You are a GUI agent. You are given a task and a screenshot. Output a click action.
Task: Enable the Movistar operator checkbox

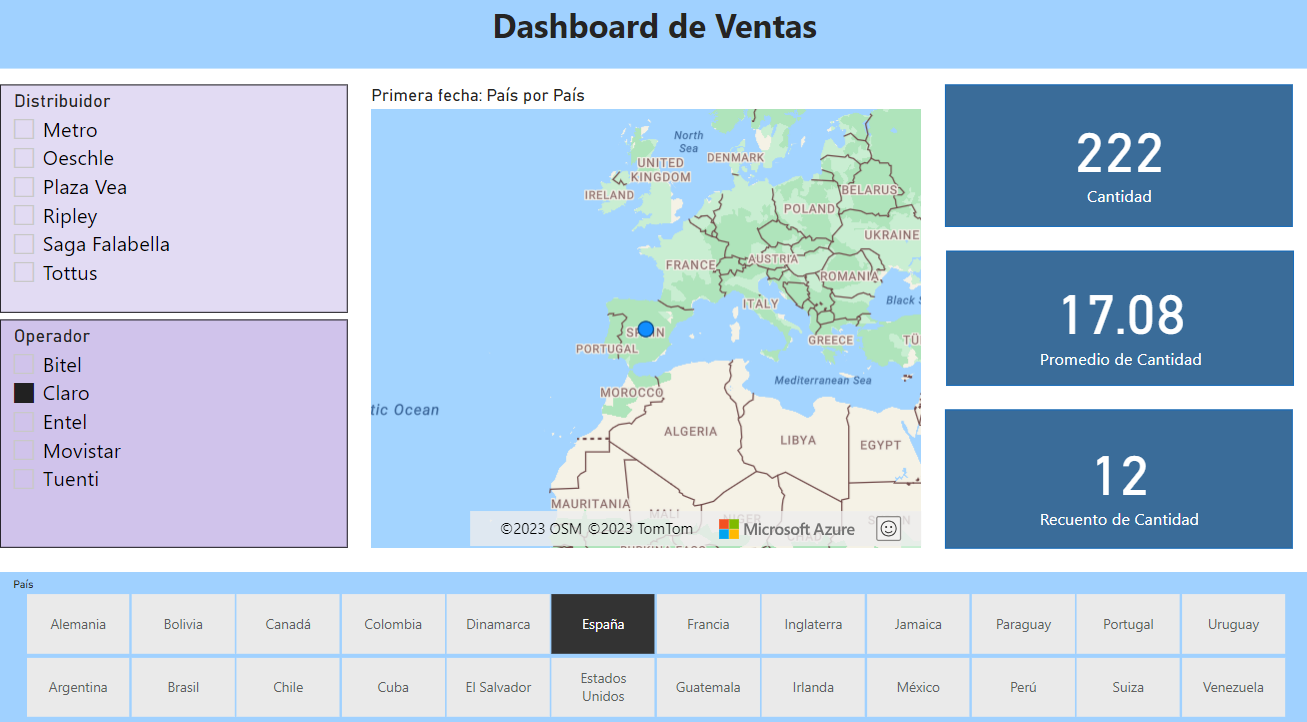(24, 451)
